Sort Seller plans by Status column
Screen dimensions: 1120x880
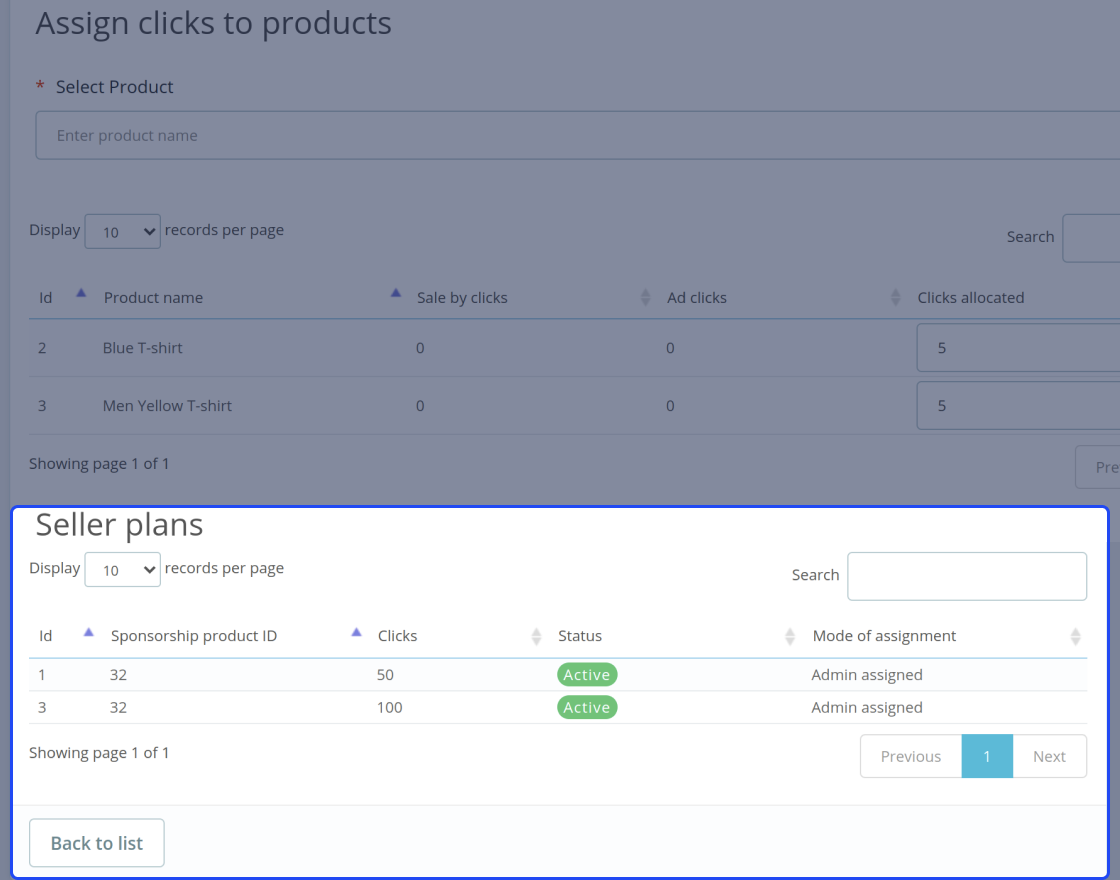[x=675, y=636]
